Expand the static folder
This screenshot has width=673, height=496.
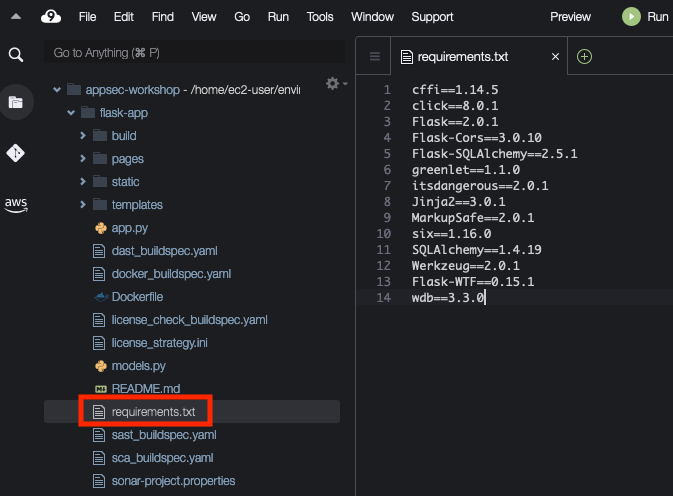[82, 181]
